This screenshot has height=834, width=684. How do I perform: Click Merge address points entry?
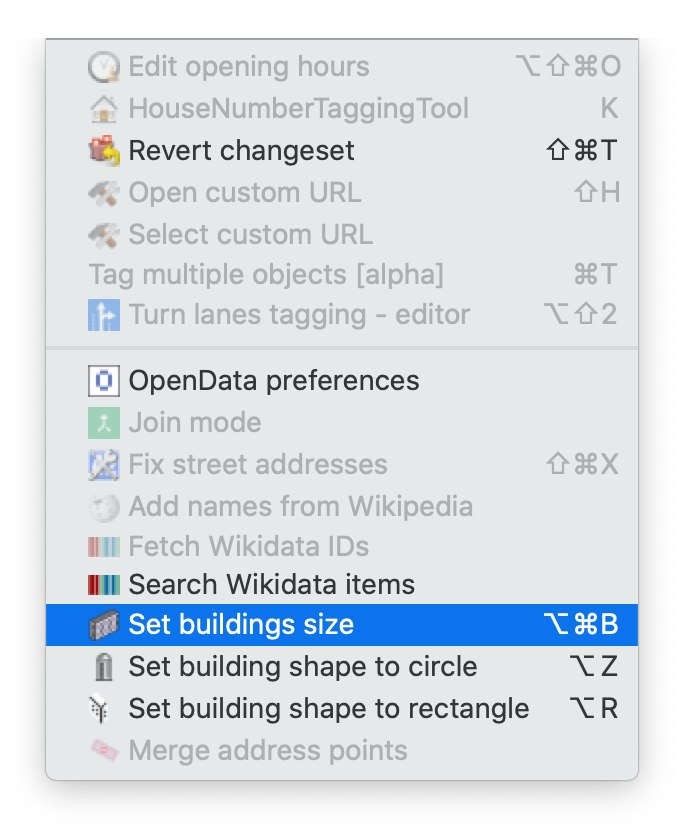point(342,750)
